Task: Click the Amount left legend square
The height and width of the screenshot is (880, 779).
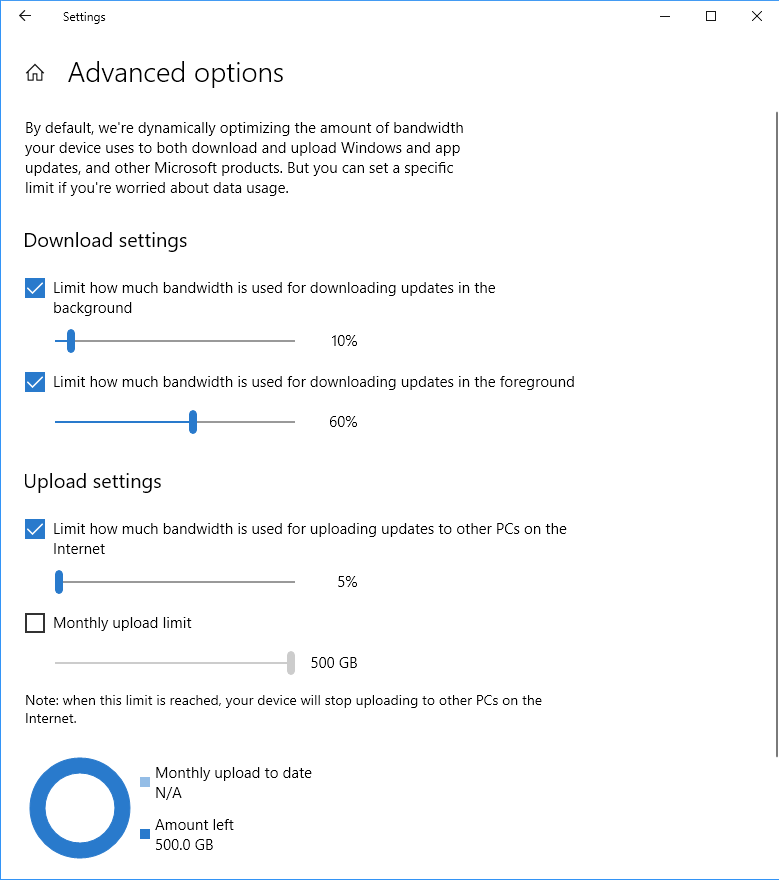Action: point(145,834)
